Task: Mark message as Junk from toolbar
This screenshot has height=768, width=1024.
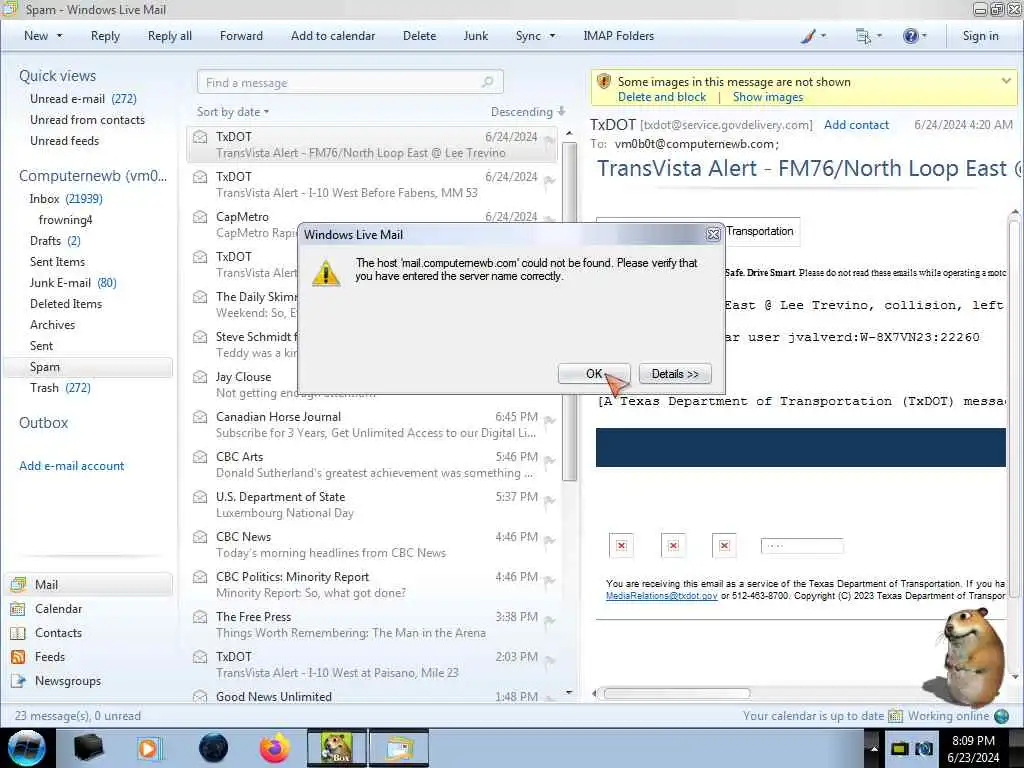Action: click(x=475, y=36)
